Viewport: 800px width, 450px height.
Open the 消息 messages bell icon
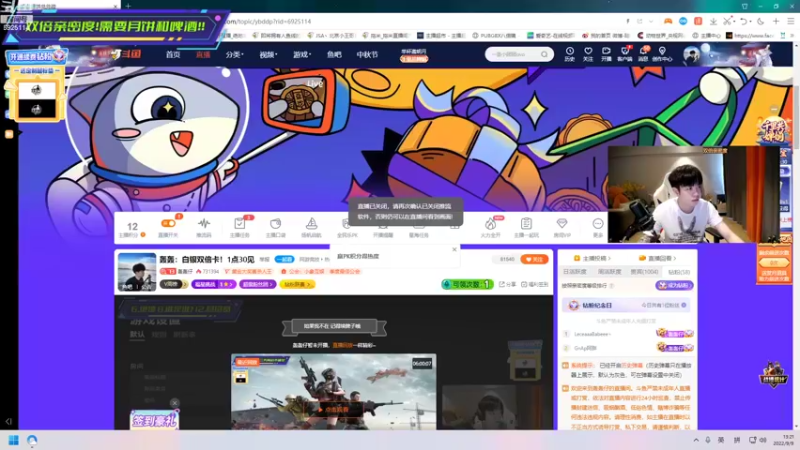643,54
